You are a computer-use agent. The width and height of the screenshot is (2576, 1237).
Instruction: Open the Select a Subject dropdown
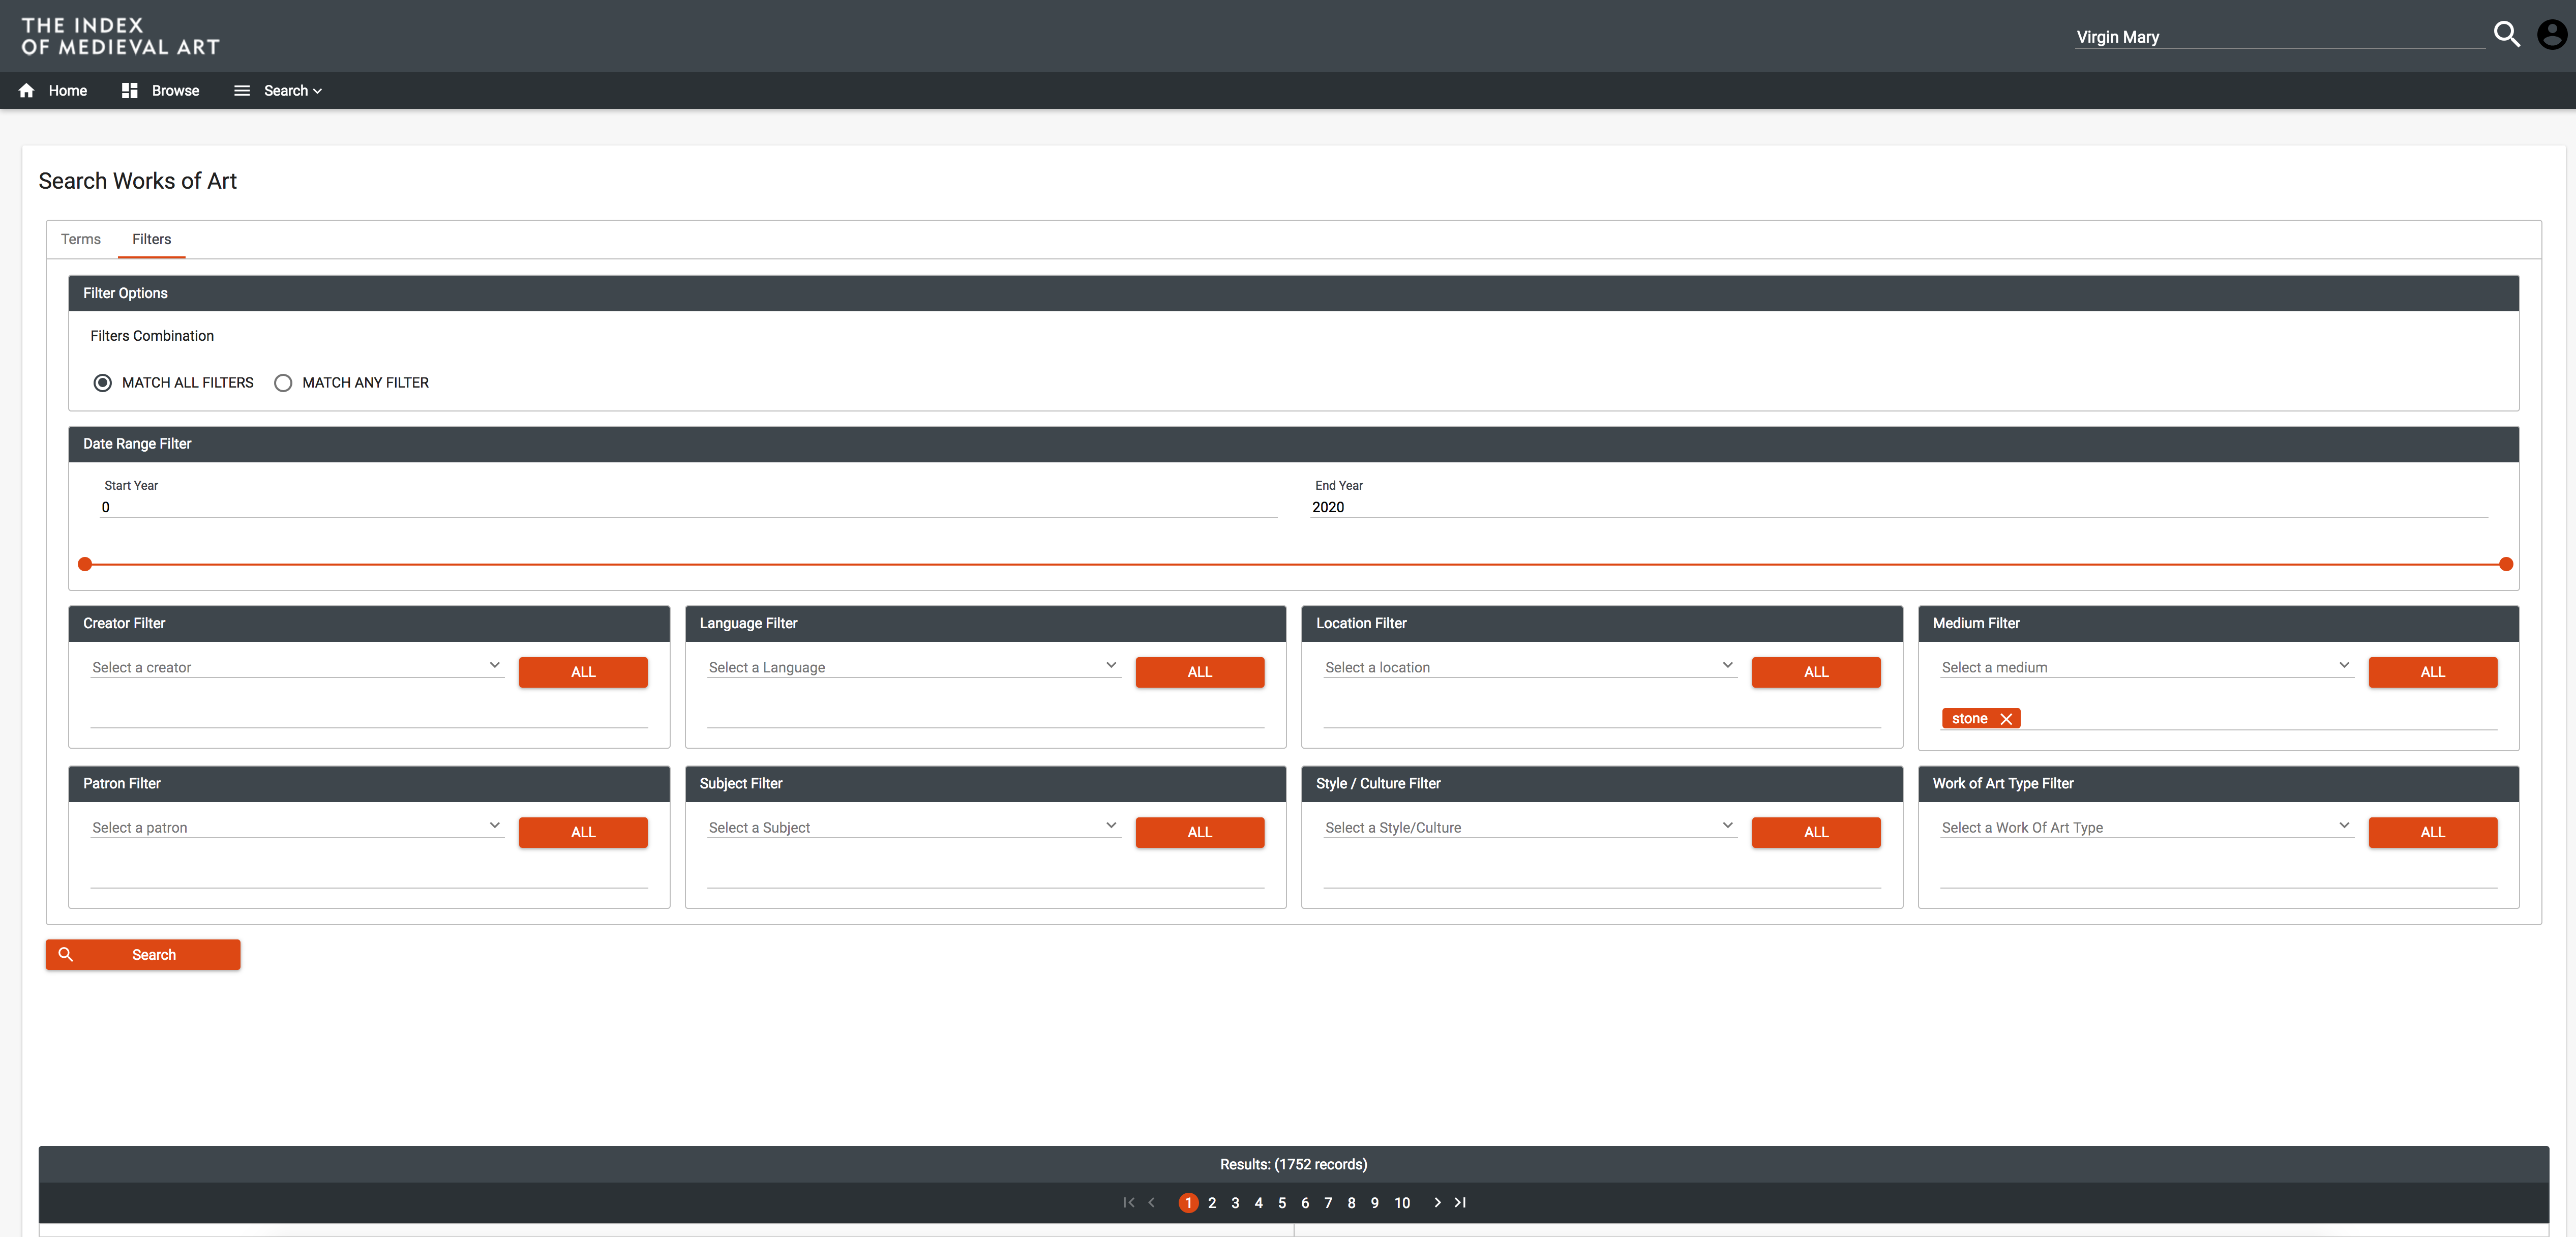click(x=914, y=828)
